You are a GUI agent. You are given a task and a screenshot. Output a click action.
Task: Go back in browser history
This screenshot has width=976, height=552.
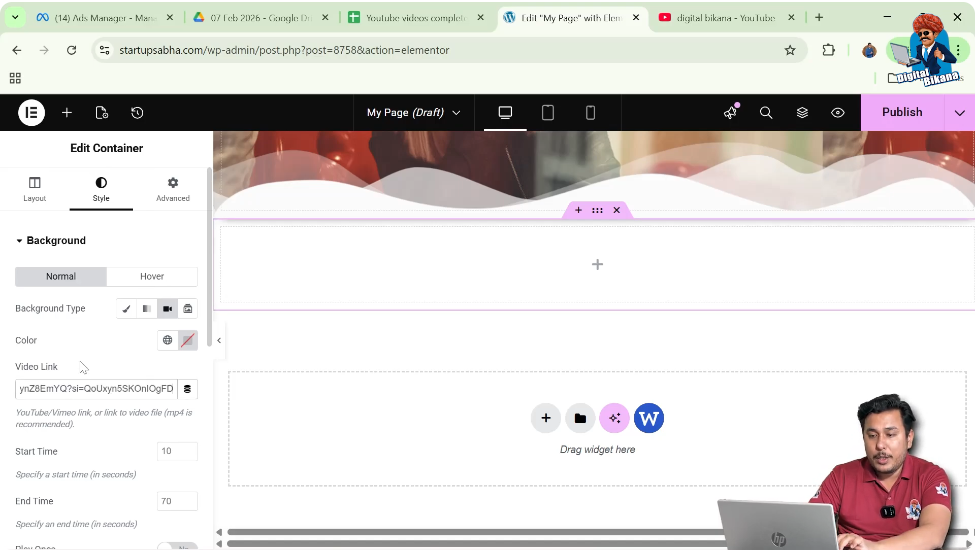(x=17, y=50)
